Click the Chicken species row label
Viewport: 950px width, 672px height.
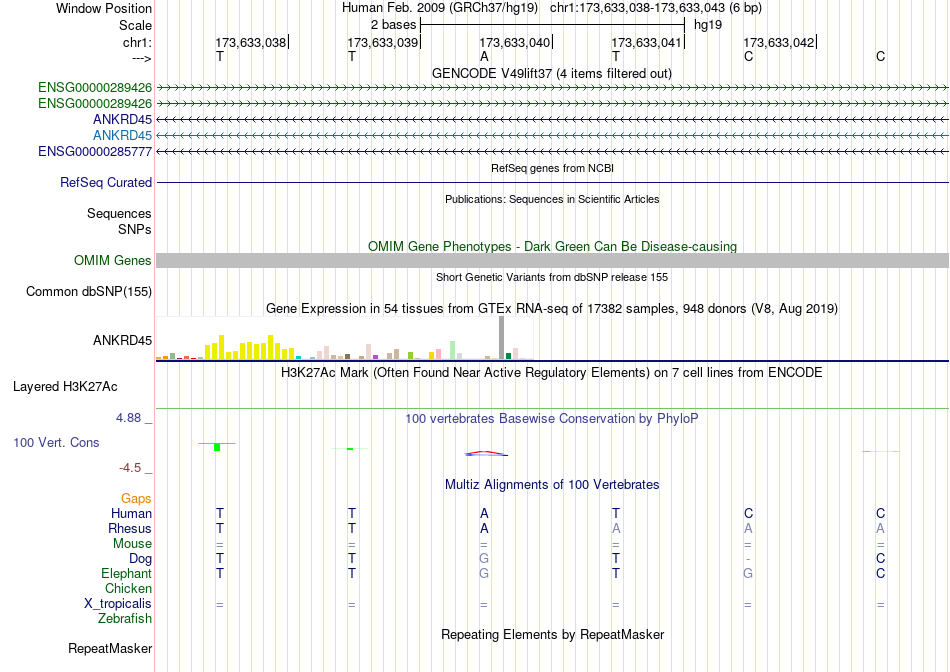tap(128, 588)
